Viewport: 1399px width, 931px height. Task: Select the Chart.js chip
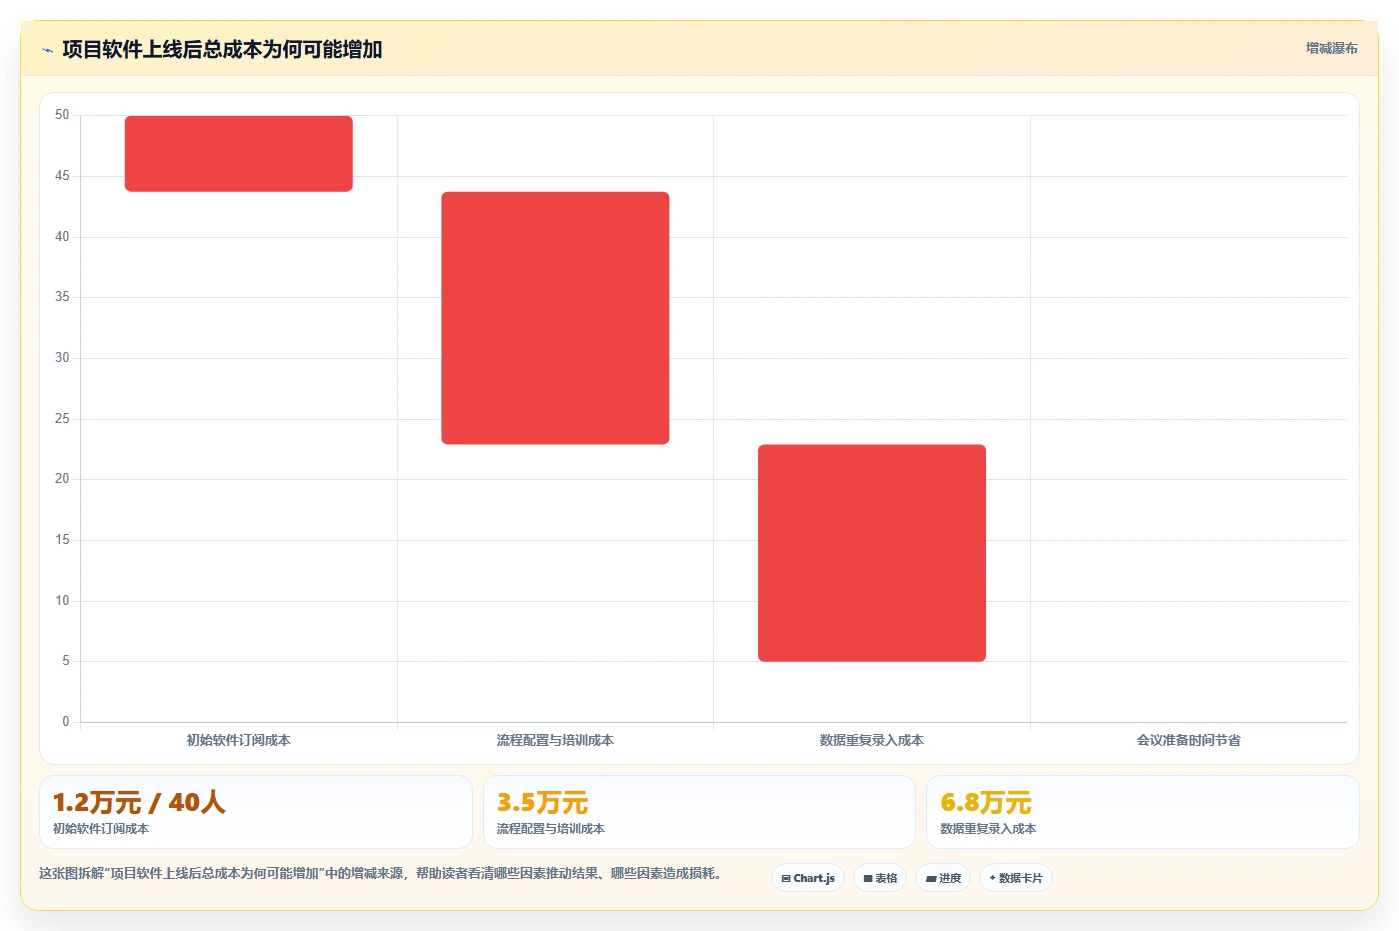808,878
